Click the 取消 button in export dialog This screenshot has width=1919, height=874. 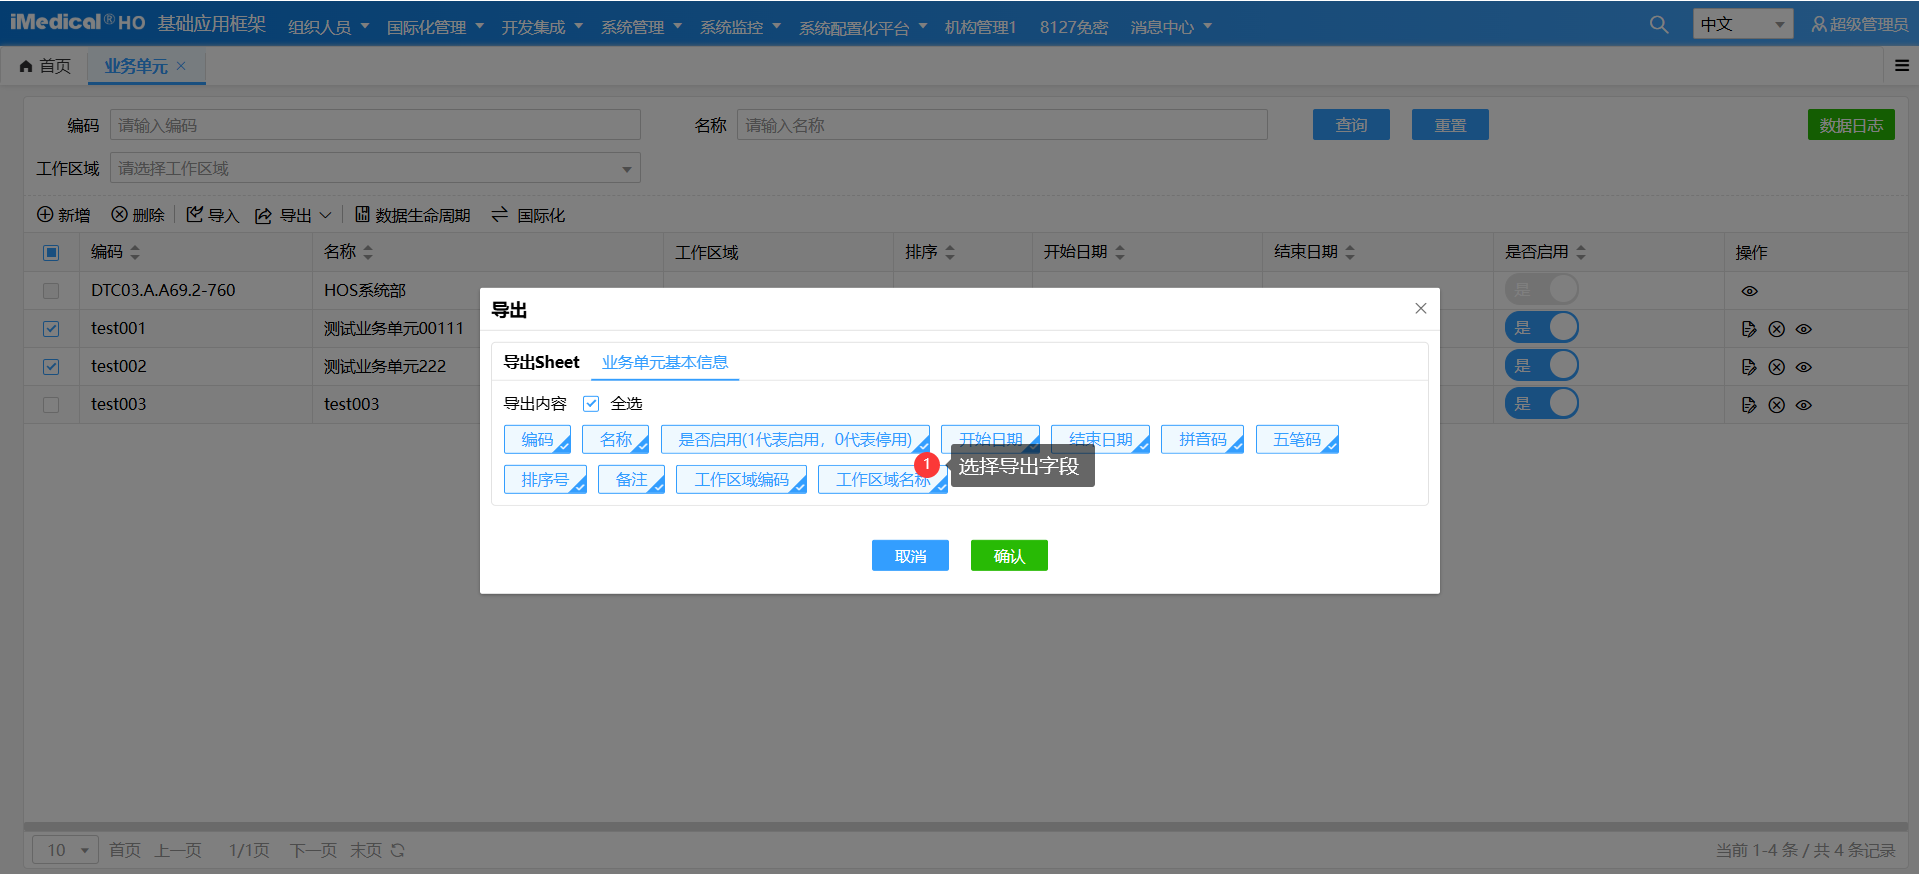(909, 556)
